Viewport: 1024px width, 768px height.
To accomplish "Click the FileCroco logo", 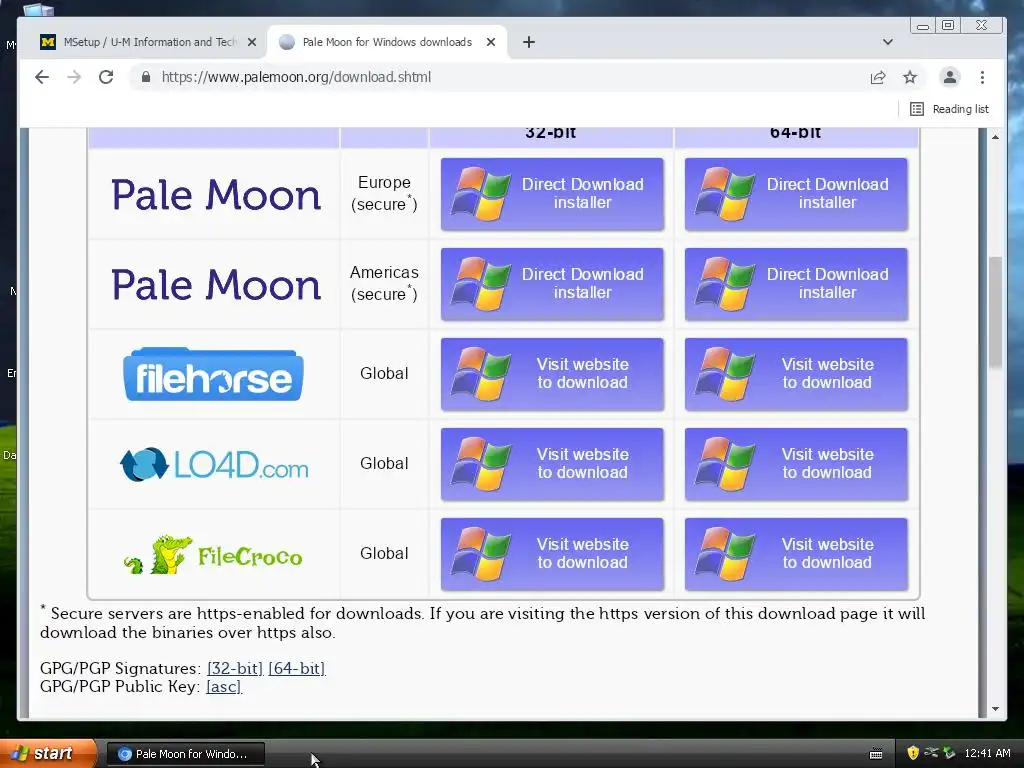I will (x=213, y=555).
